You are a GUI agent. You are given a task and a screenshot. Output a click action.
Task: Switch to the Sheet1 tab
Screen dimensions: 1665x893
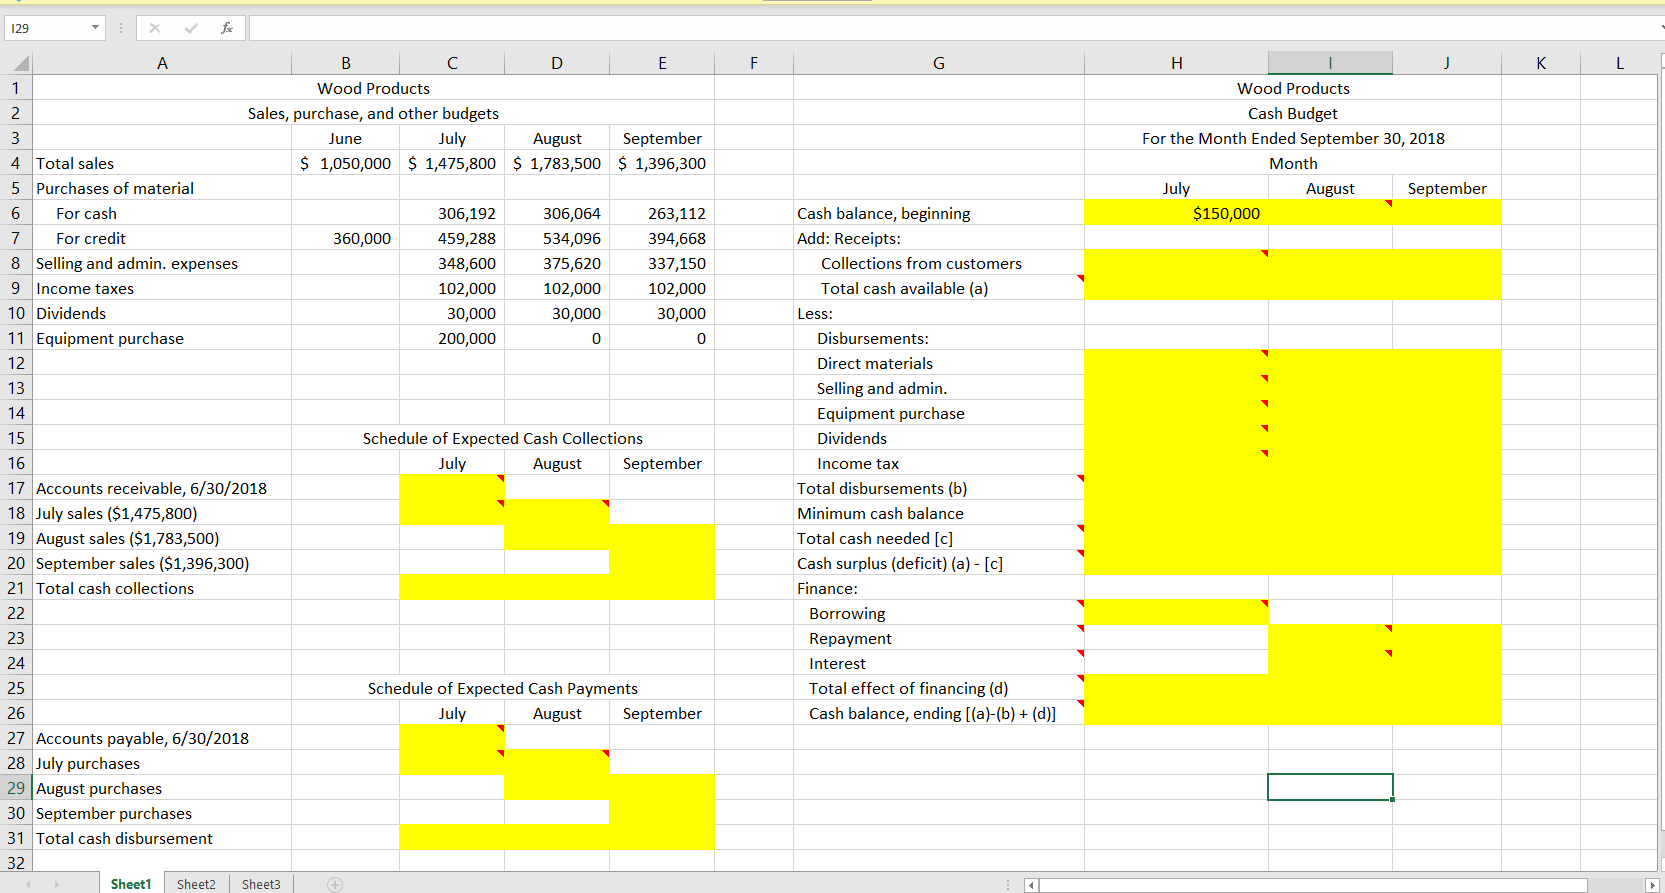131,884
